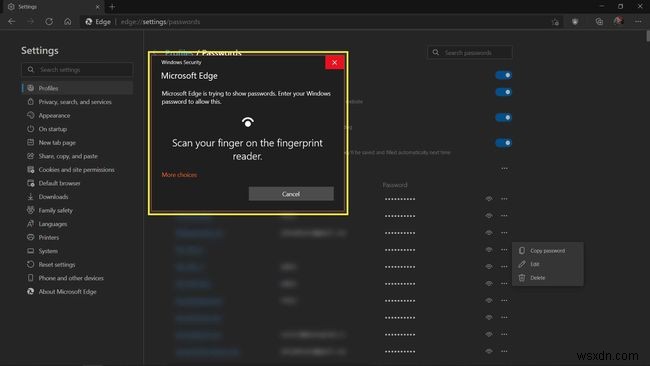Click the page vertical scrollbar thumb
The width and height of the screenshot is (650, 366).
click(x=648, y=36)
